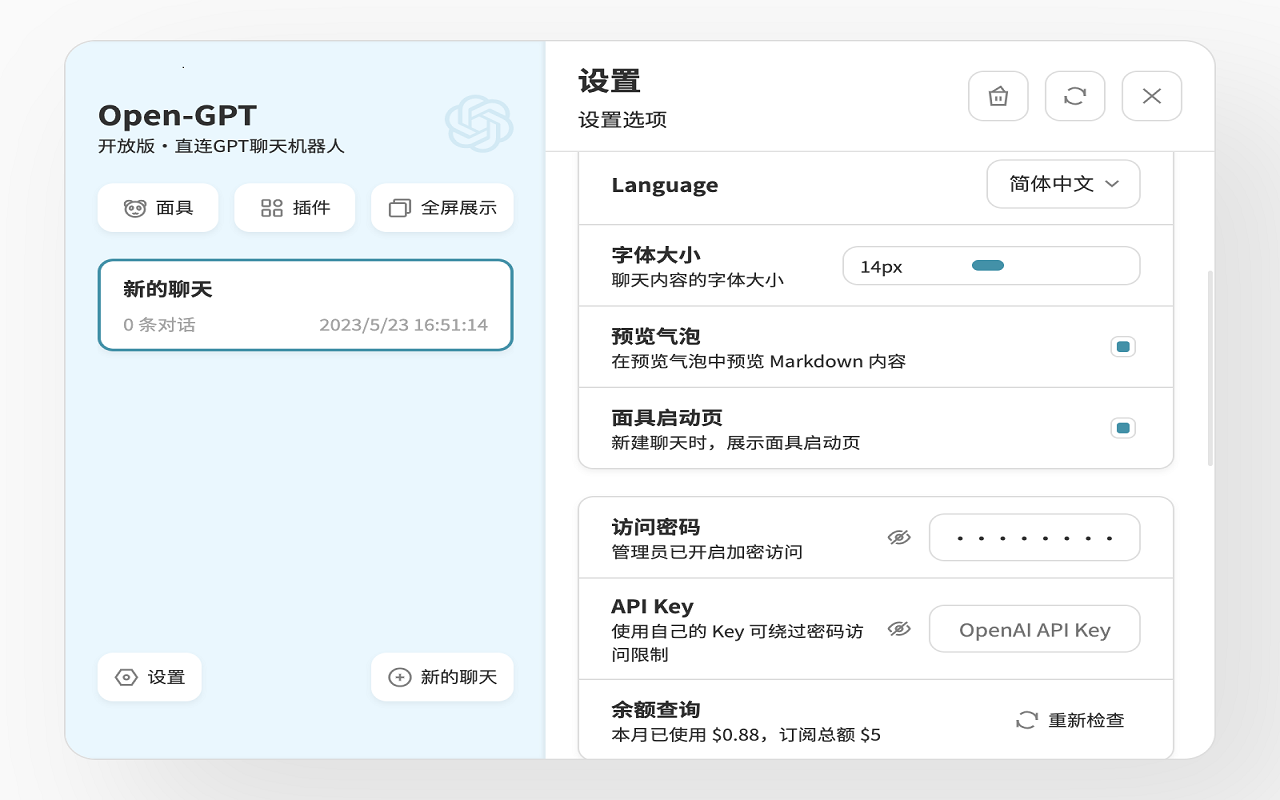
Task: Toggle the 面具启动页 checkbox
Action: click(x=1123, y=428)
